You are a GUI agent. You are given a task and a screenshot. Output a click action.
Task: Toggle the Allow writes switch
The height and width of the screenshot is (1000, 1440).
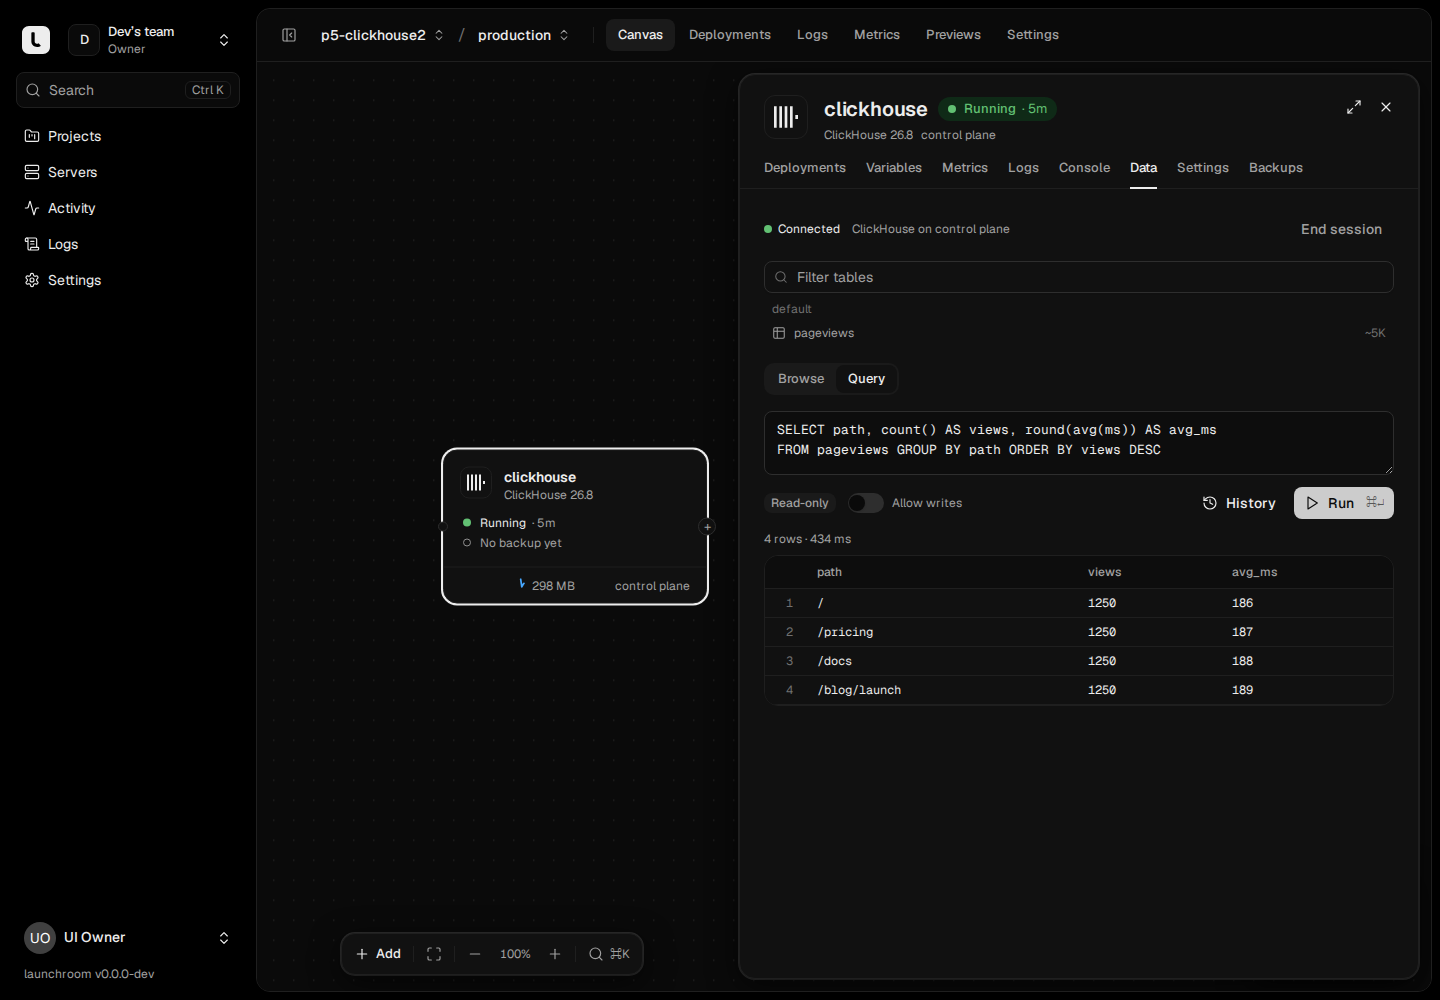tap(866, 503)
